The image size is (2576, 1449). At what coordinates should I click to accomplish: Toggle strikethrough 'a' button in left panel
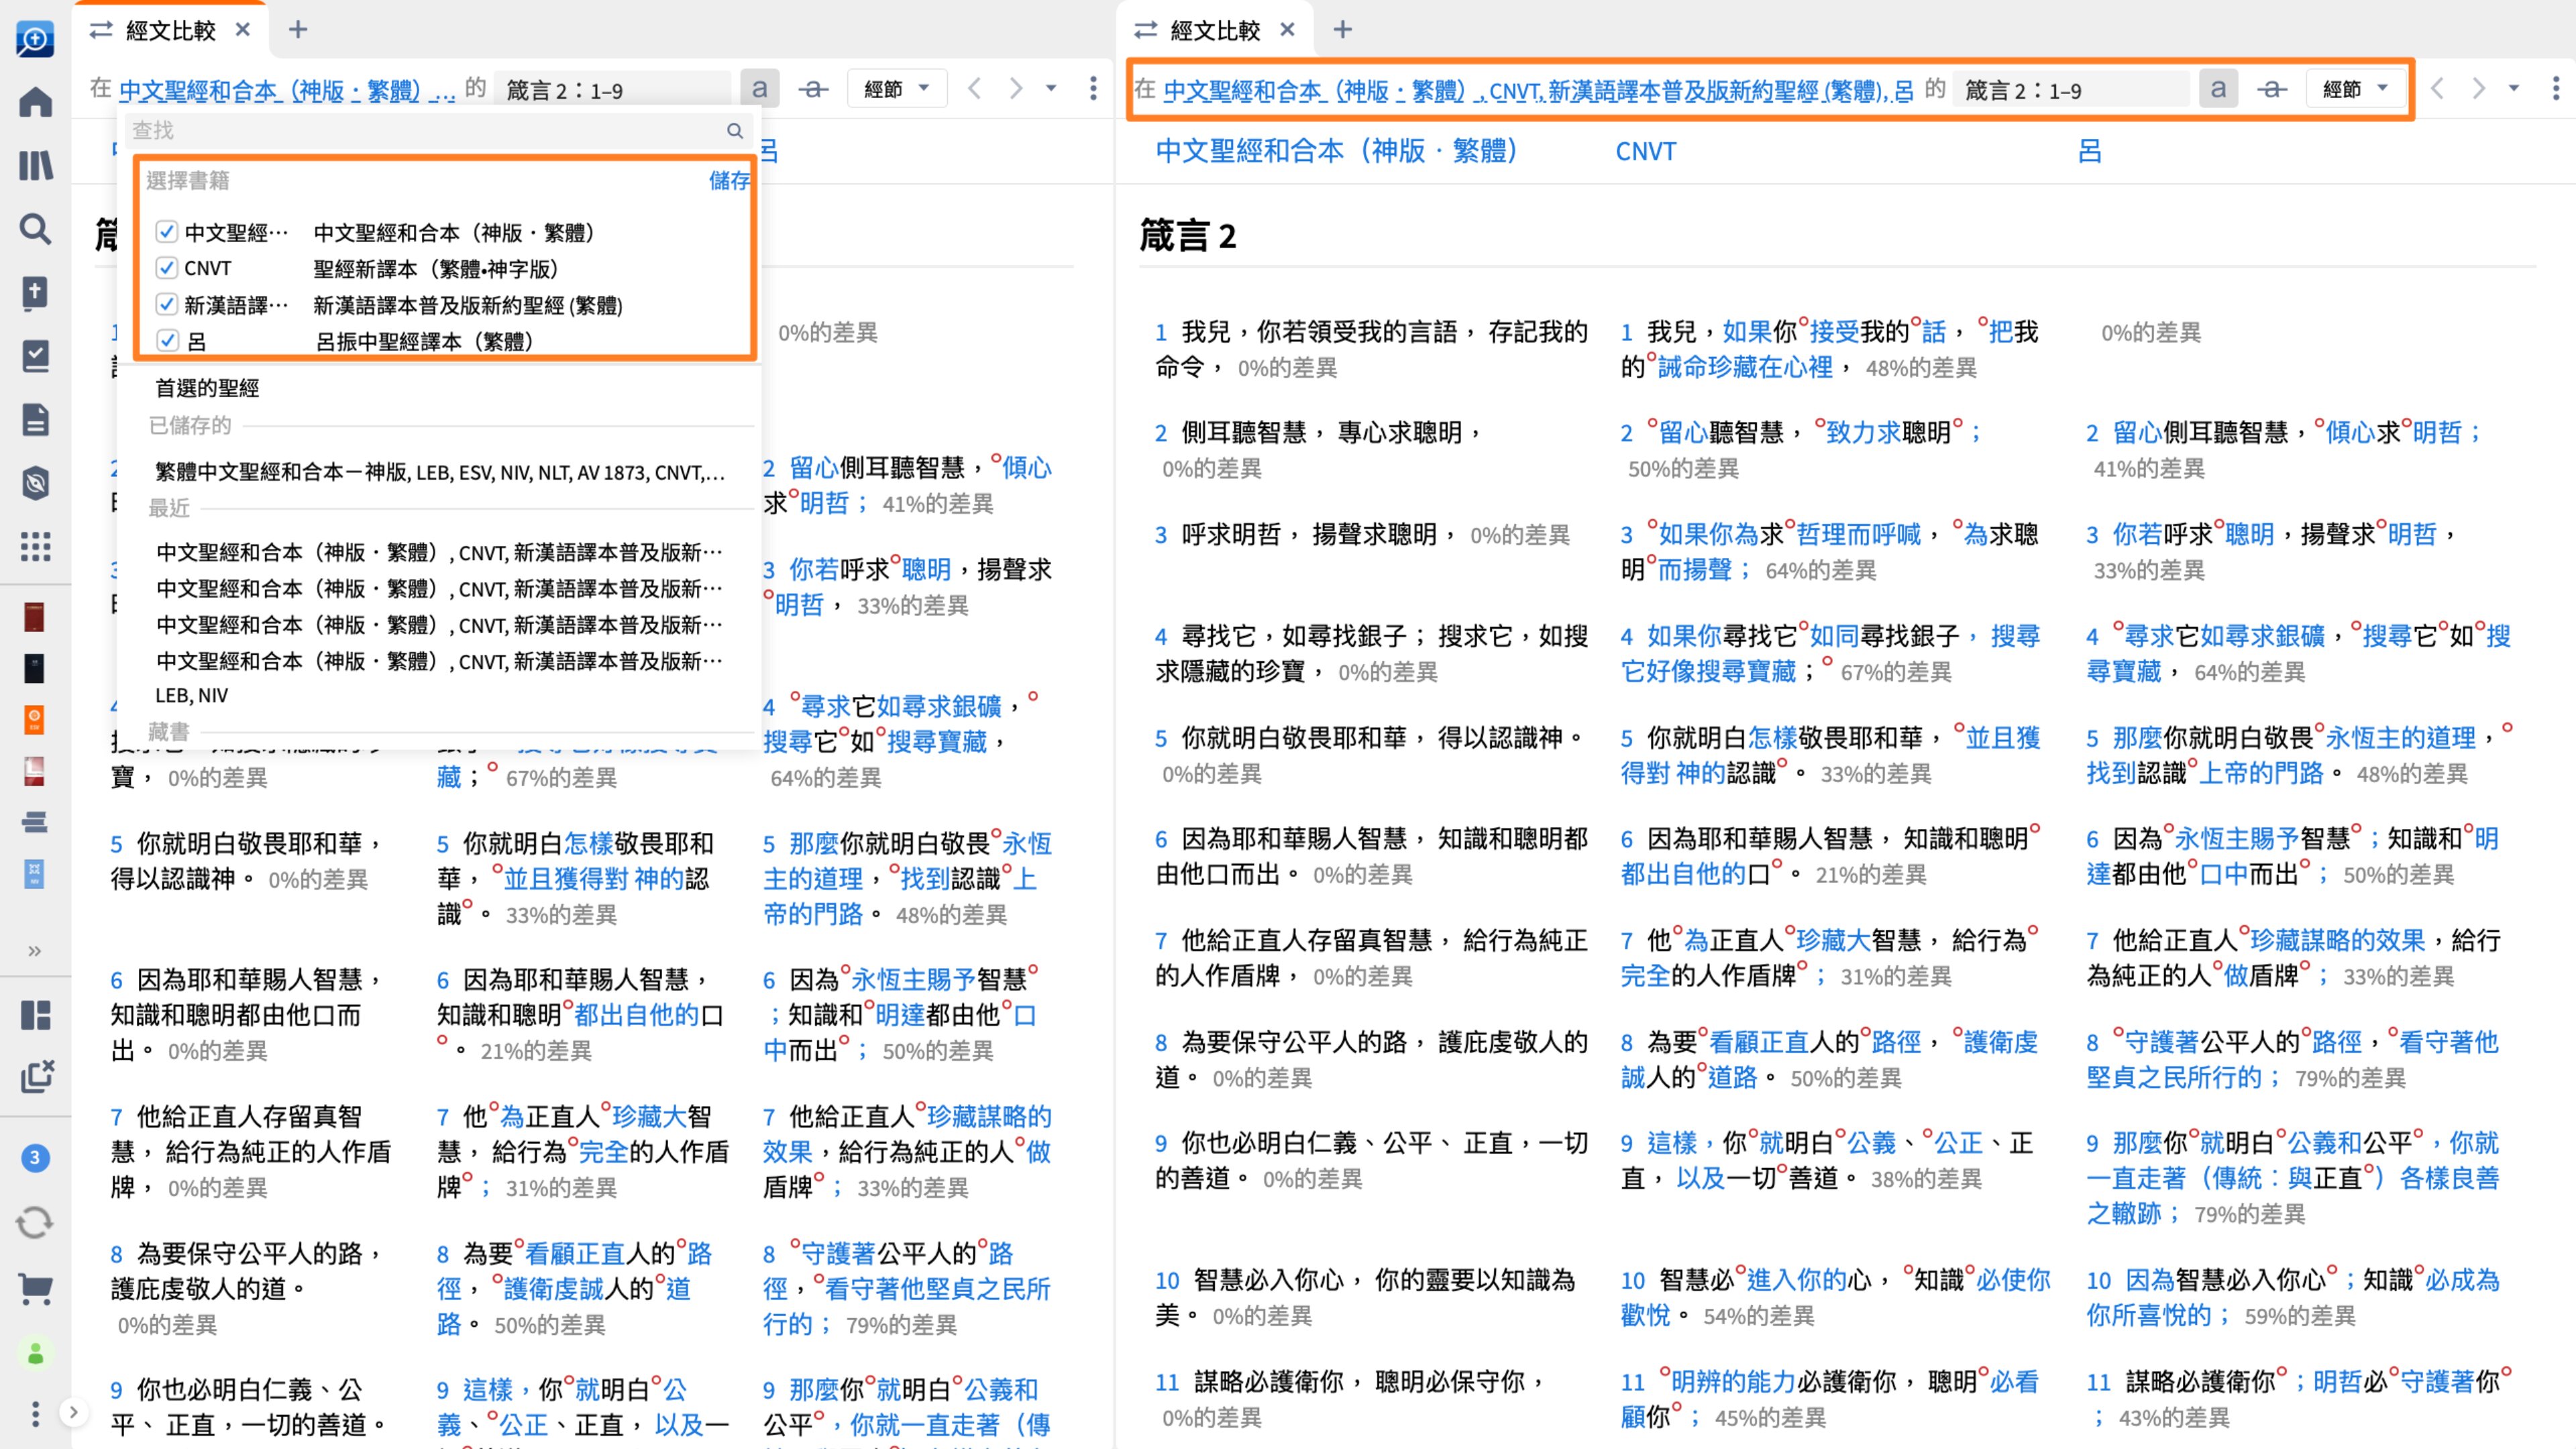pos(813,88)
